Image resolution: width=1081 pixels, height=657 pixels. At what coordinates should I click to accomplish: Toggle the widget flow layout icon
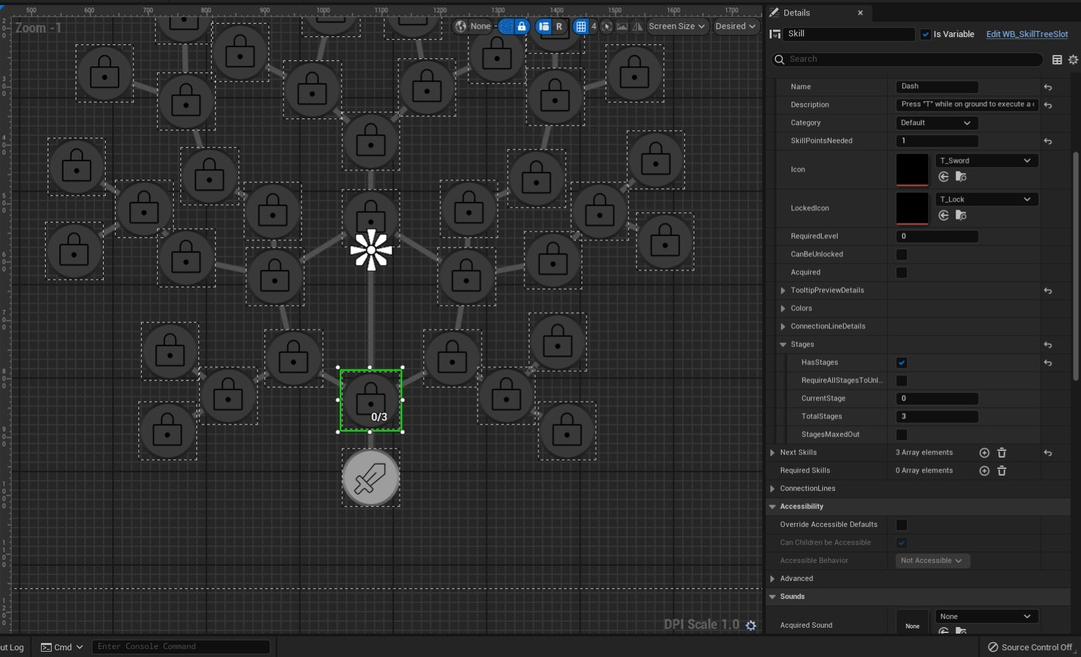point(544,26)
